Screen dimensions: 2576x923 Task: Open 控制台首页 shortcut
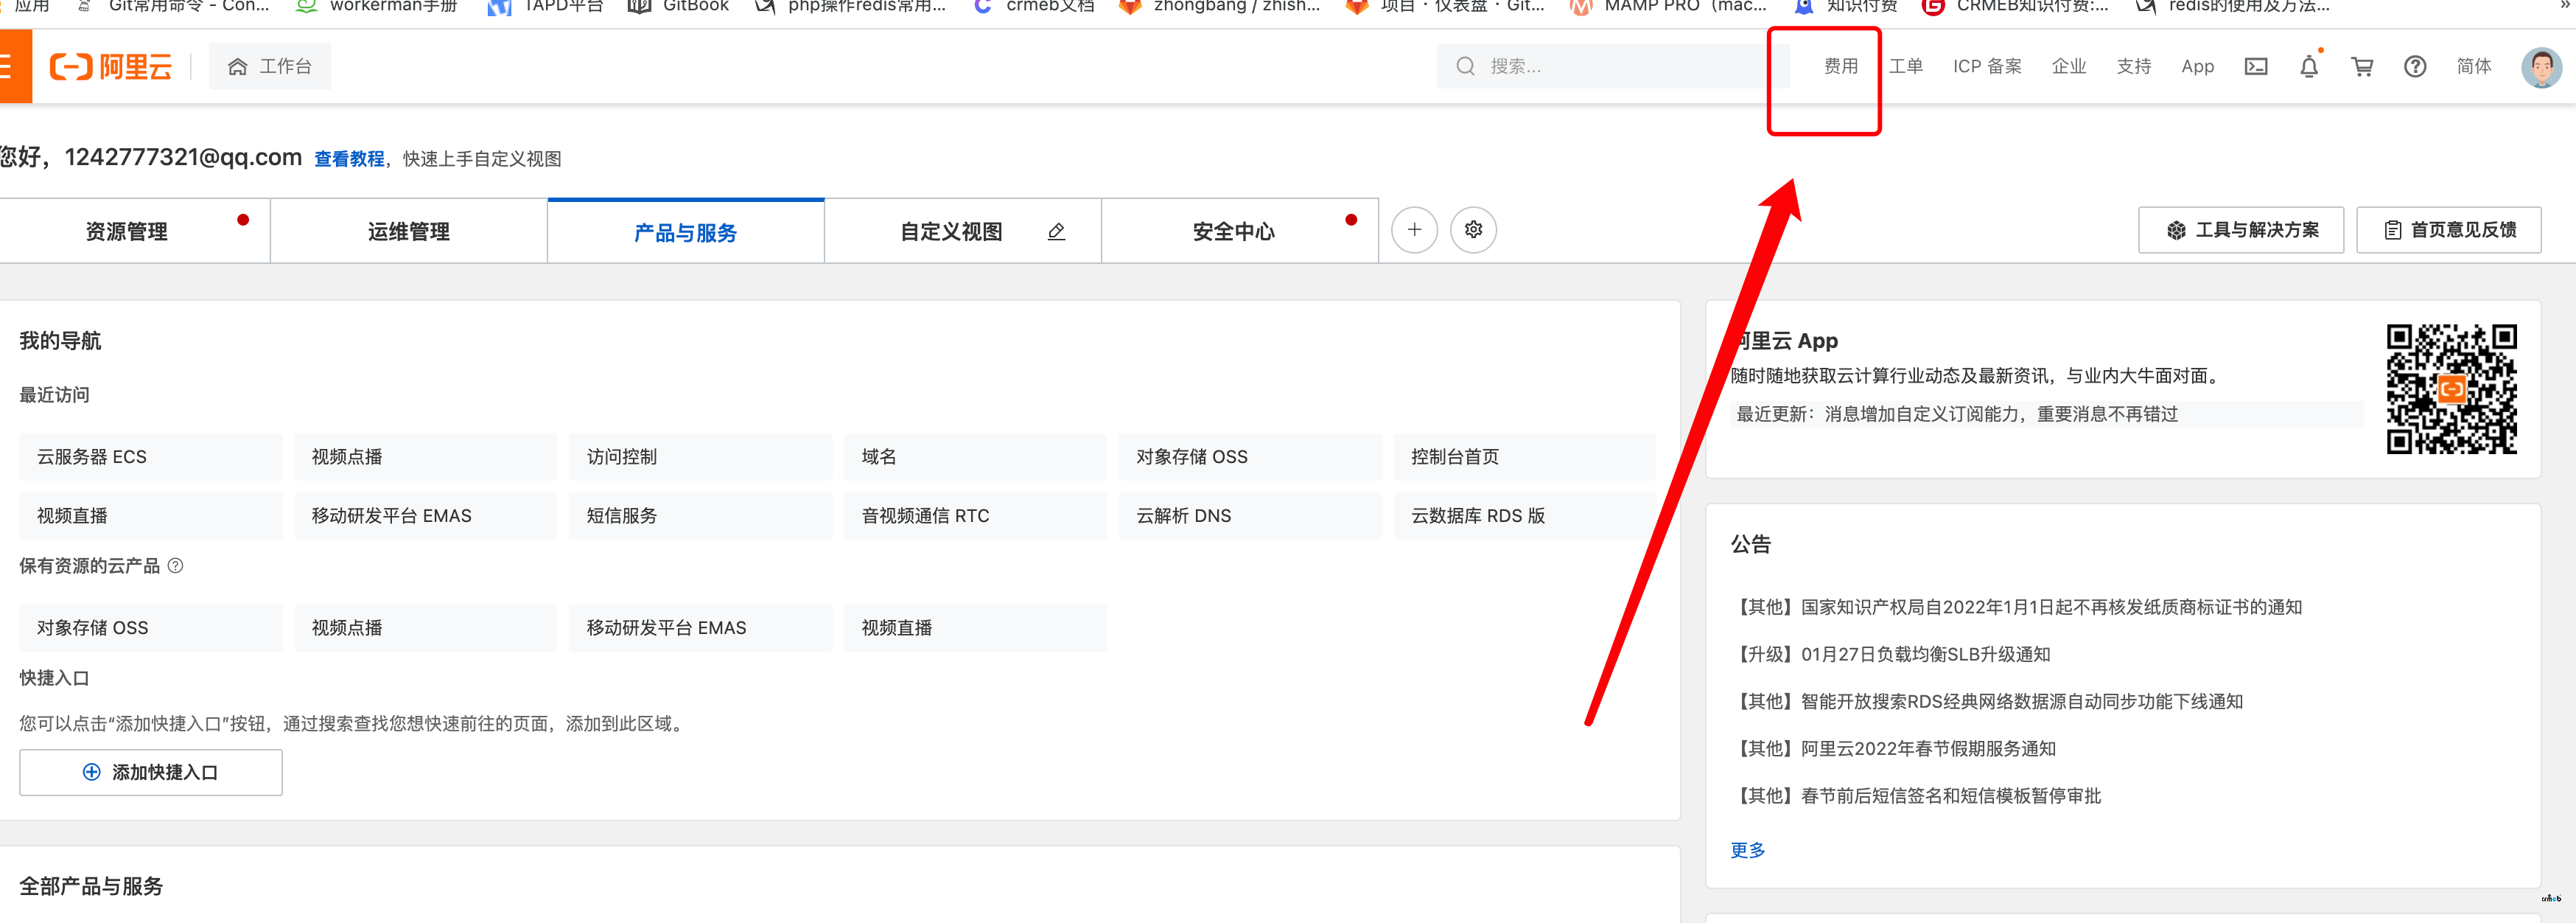click(x=1525, y=457)
